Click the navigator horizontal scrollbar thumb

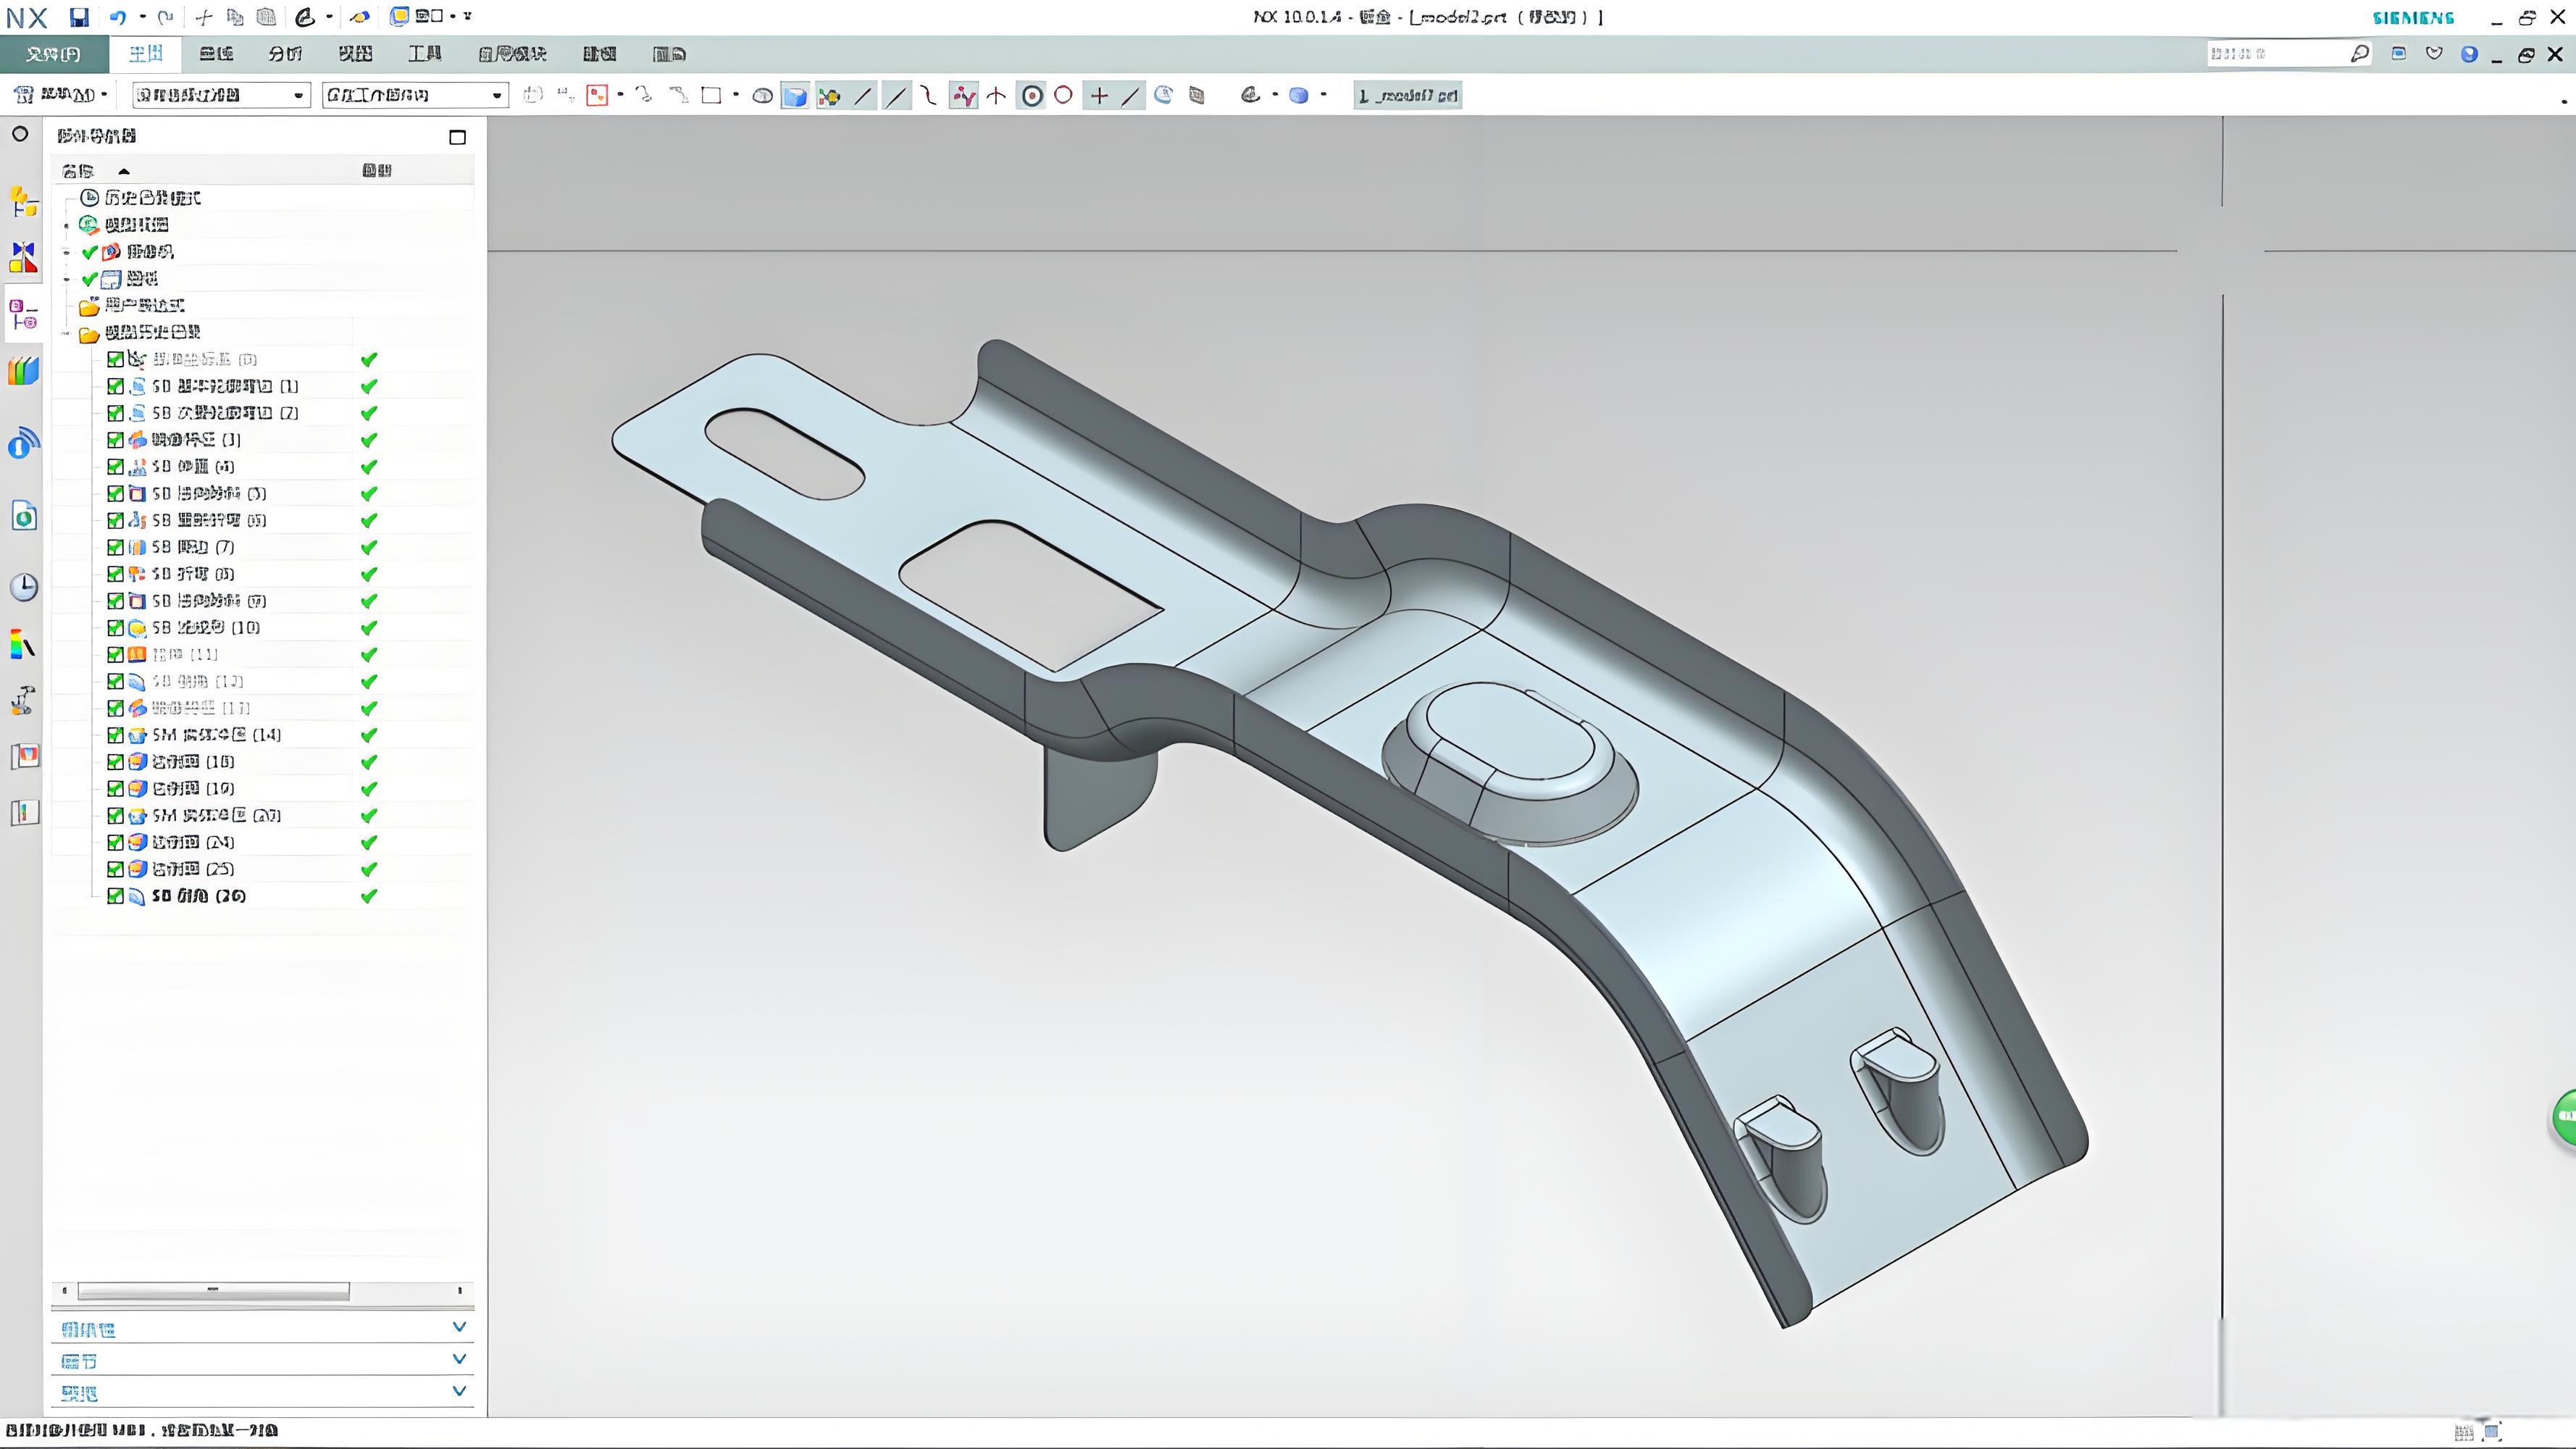tap(213, 1290)
